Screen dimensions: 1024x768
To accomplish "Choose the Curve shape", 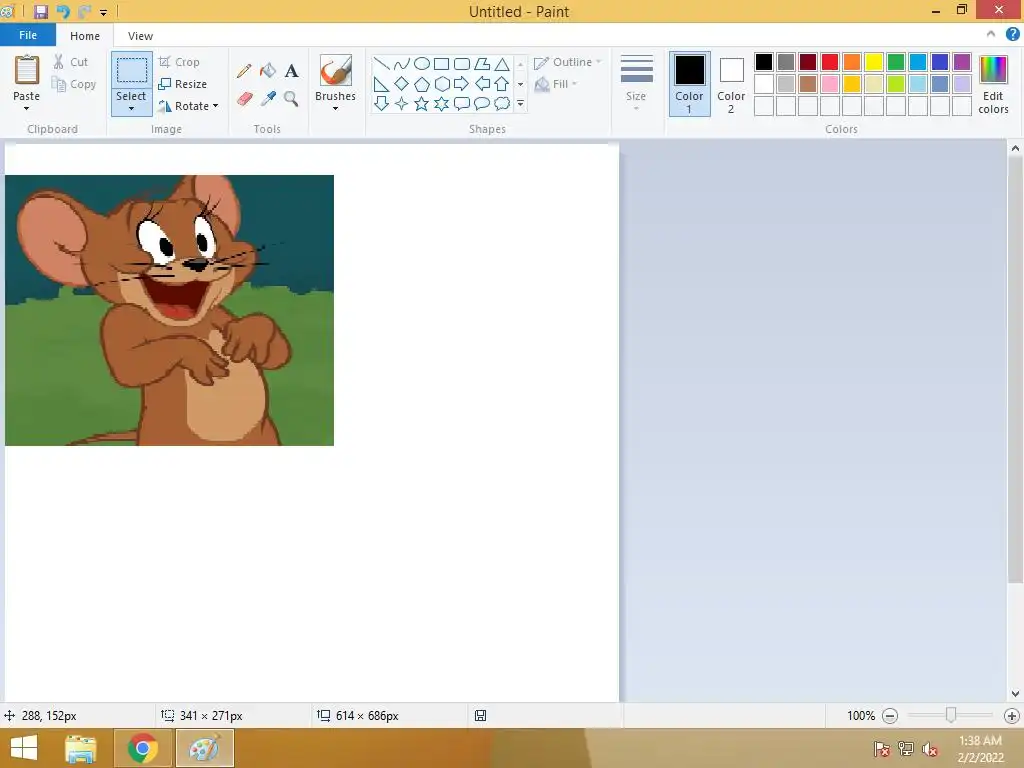I will point(402,64).
